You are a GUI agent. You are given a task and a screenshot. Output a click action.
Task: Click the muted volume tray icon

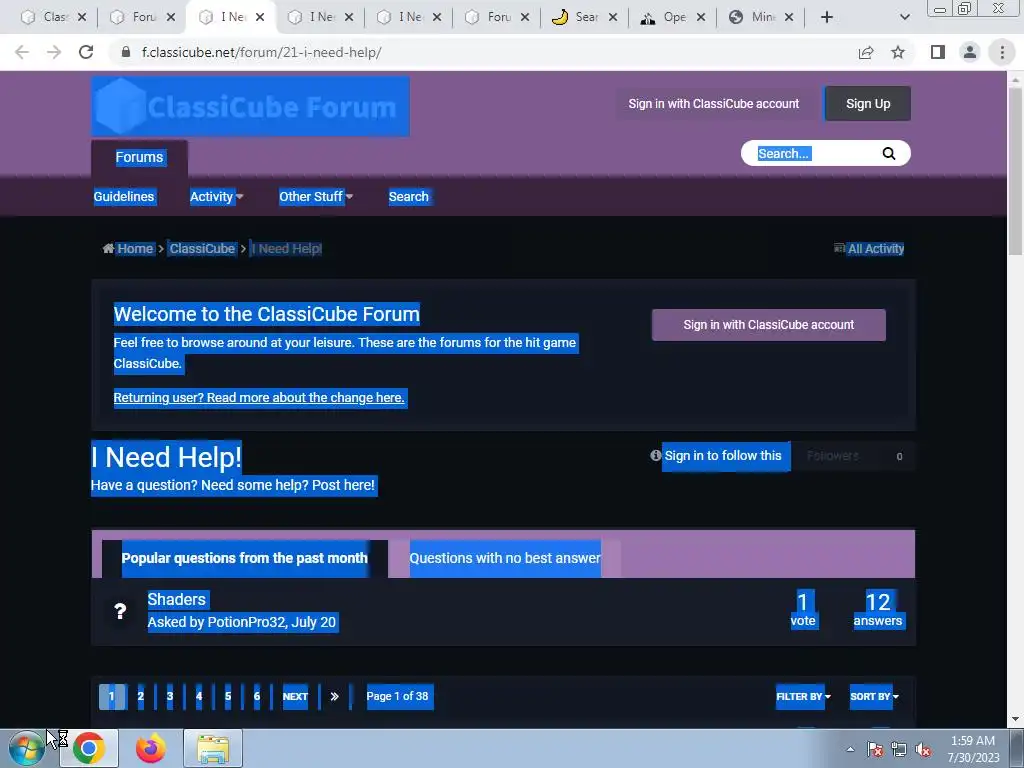tap(923, 749)
